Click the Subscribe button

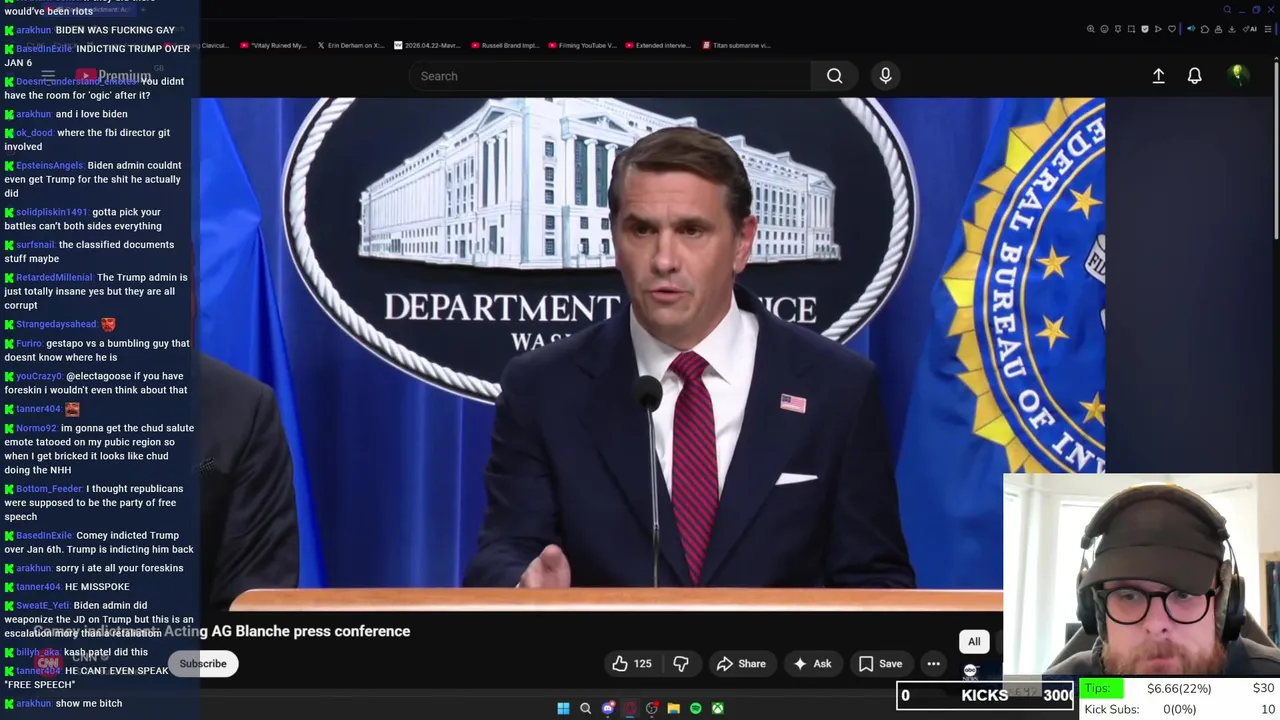[203, 664]
